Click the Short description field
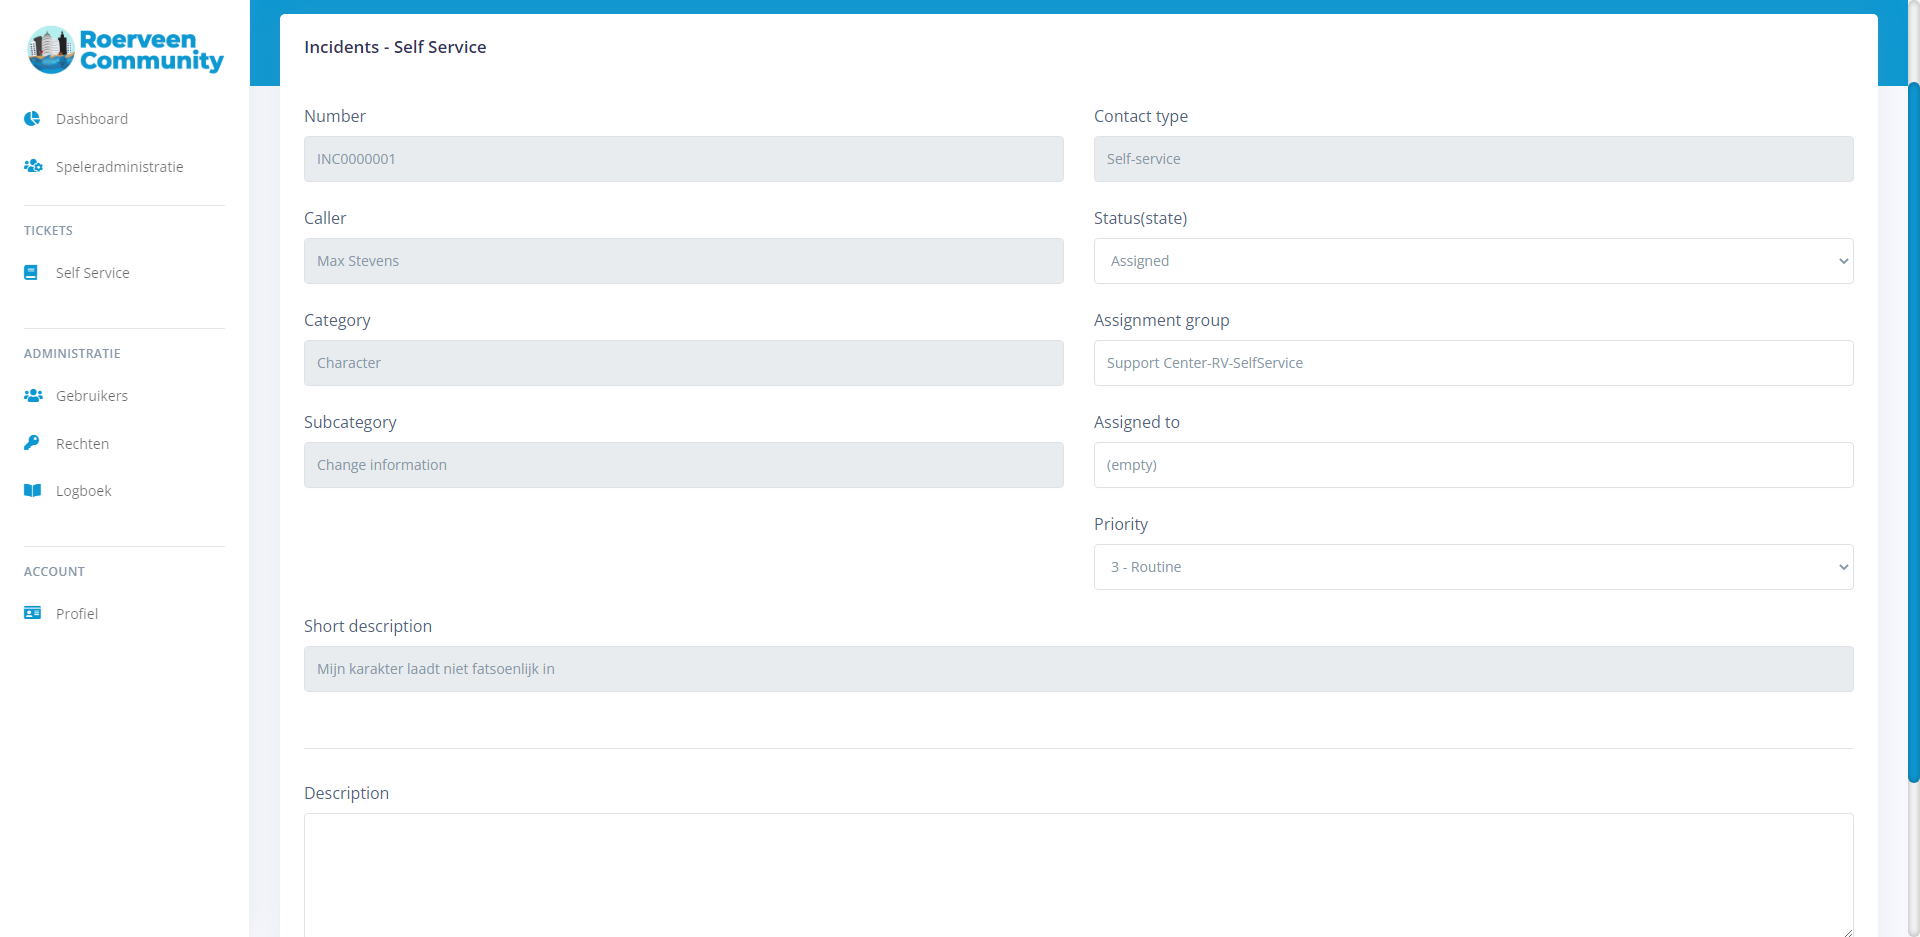 [1078, 669]
